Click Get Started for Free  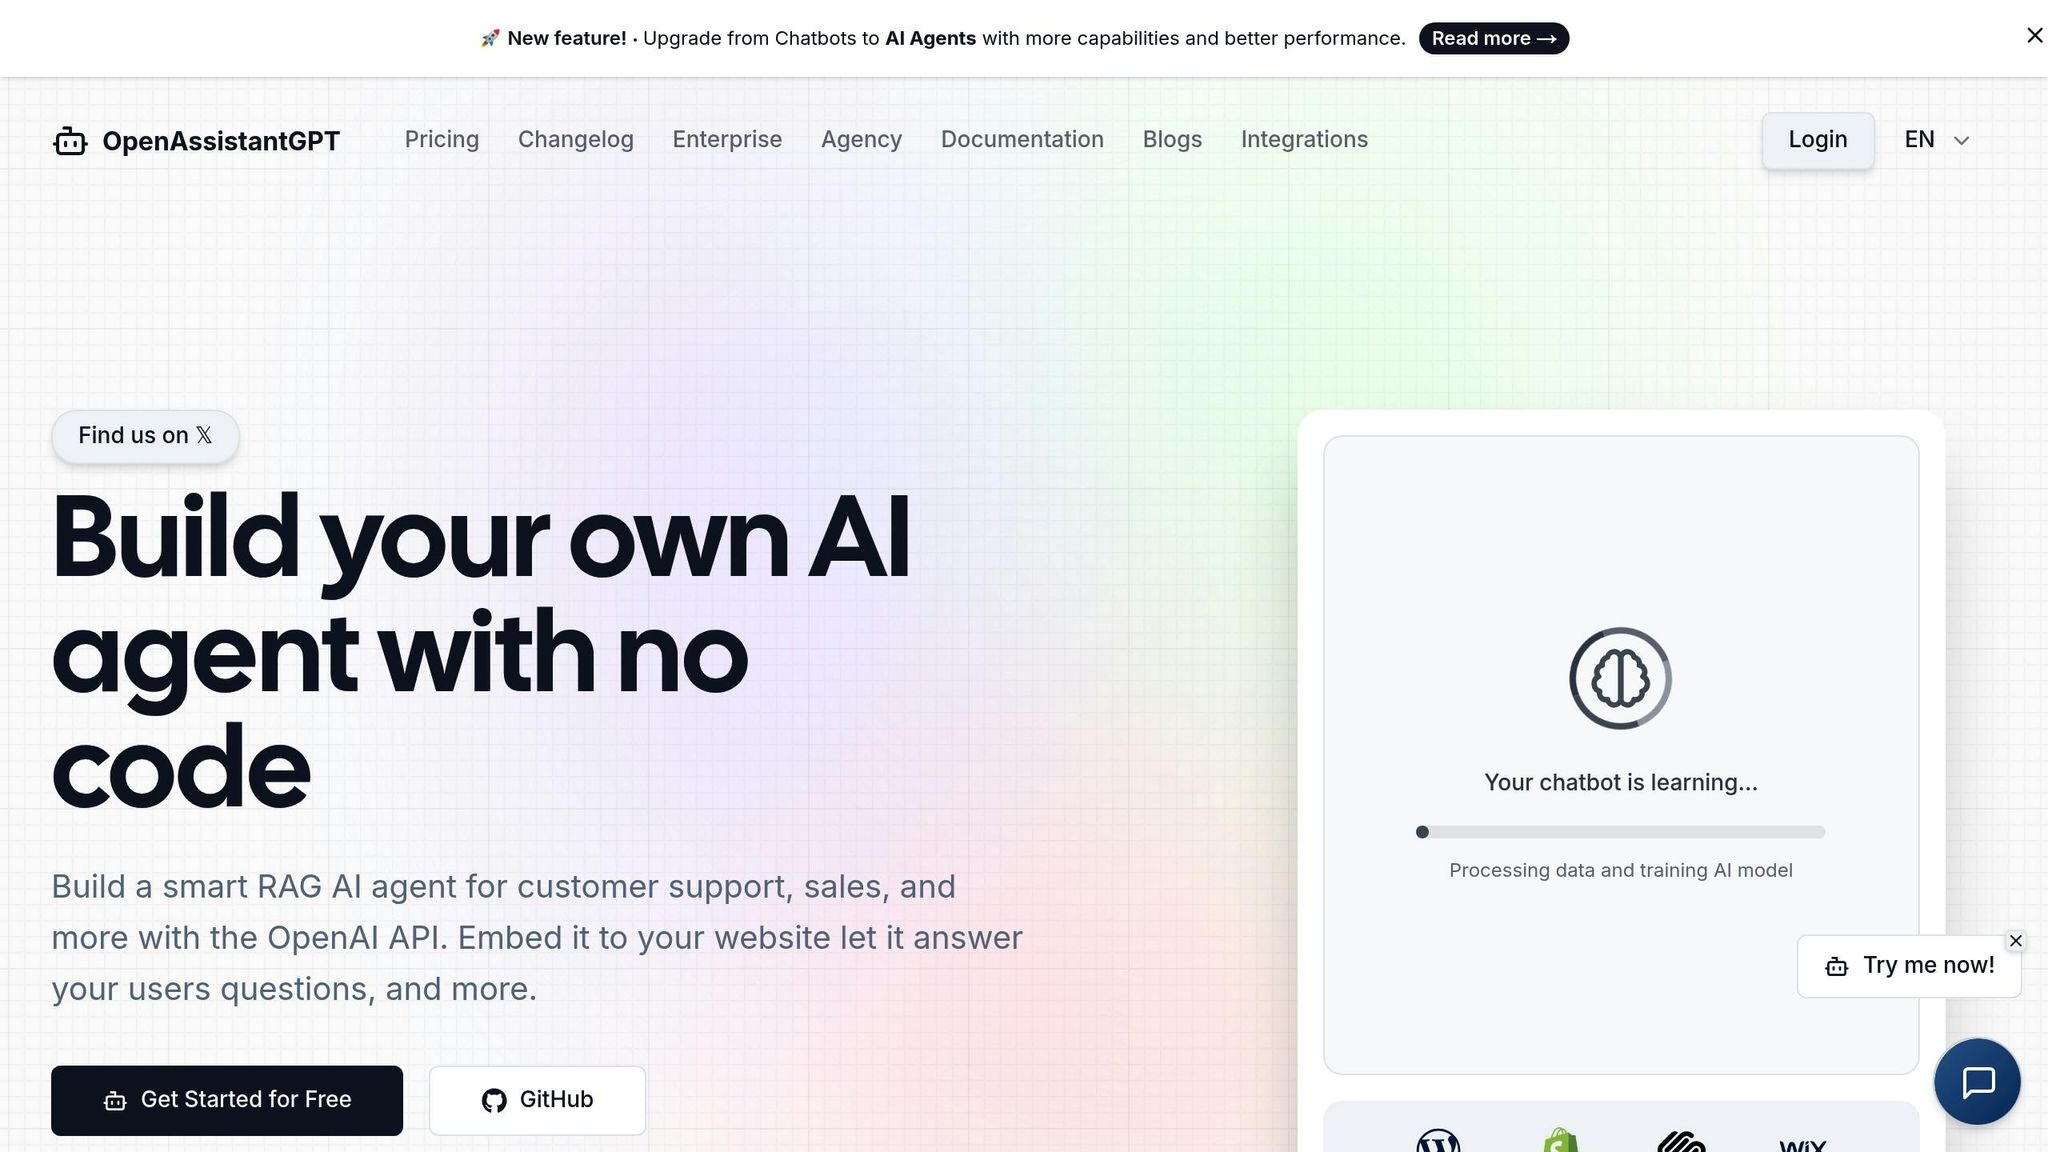[x=227, y=1100]
